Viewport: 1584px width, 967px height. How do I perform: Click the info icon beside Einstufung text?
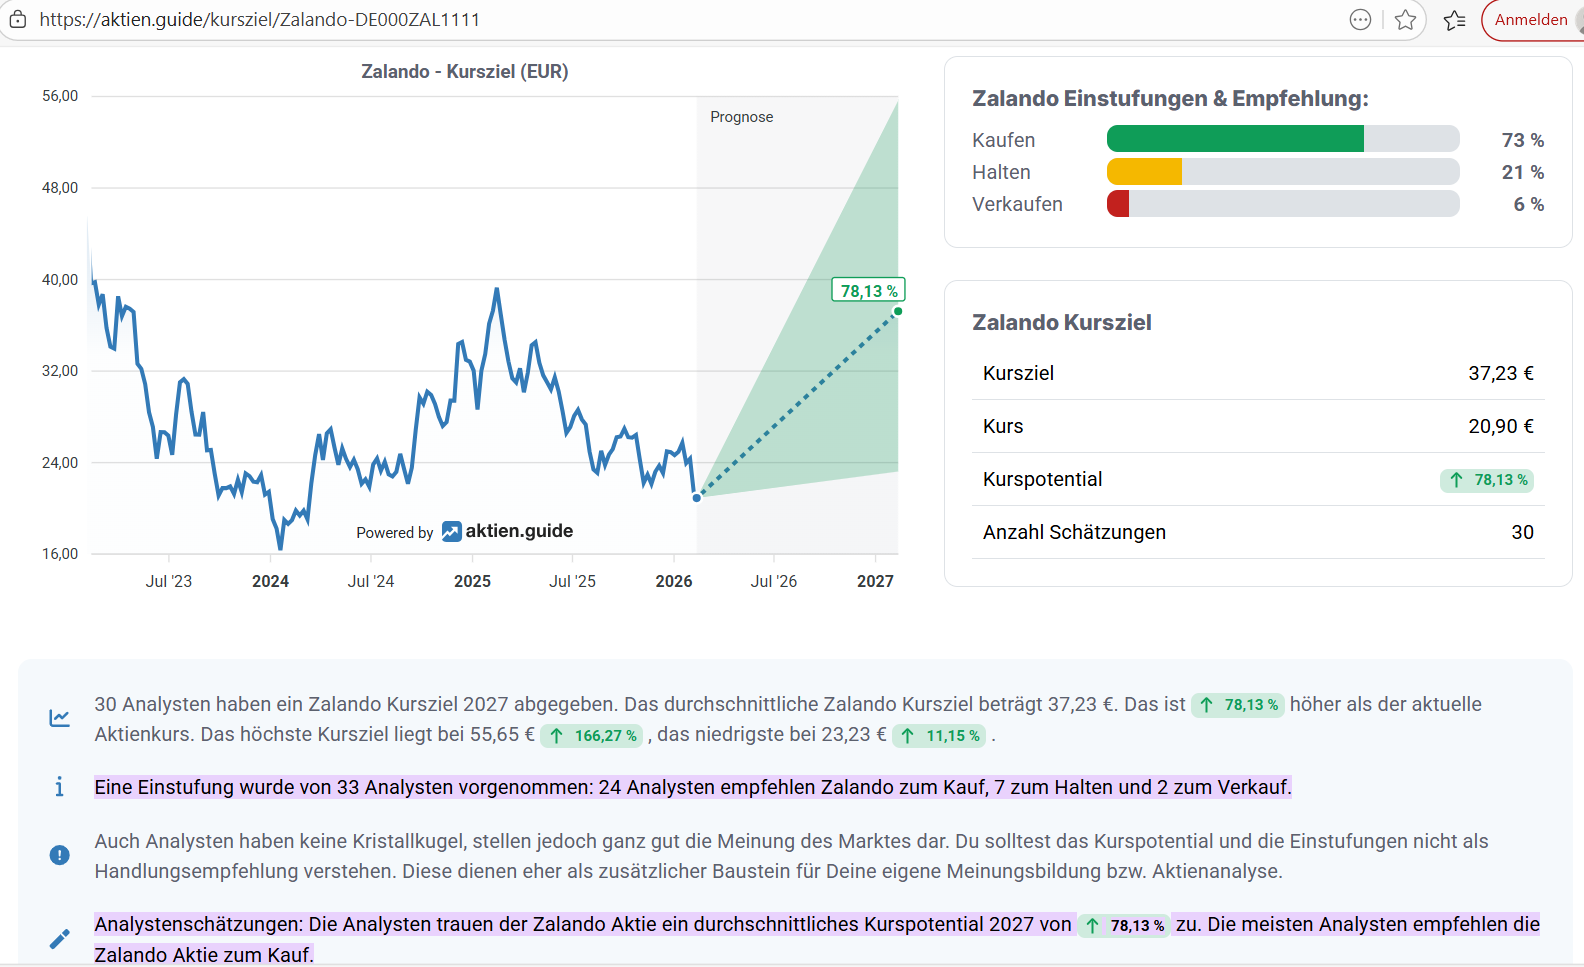click(60, 787)
